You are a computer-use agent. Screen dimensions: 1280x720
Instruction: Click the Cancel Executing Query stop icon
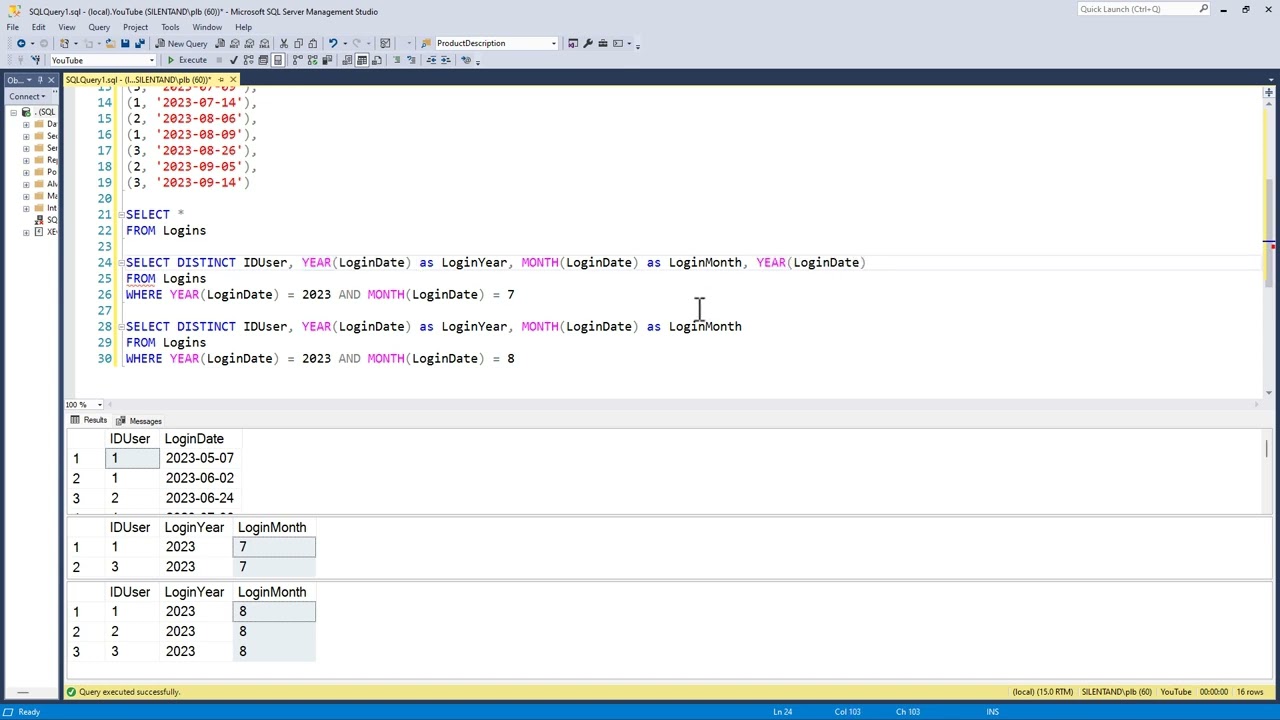[x=219, y=60]
